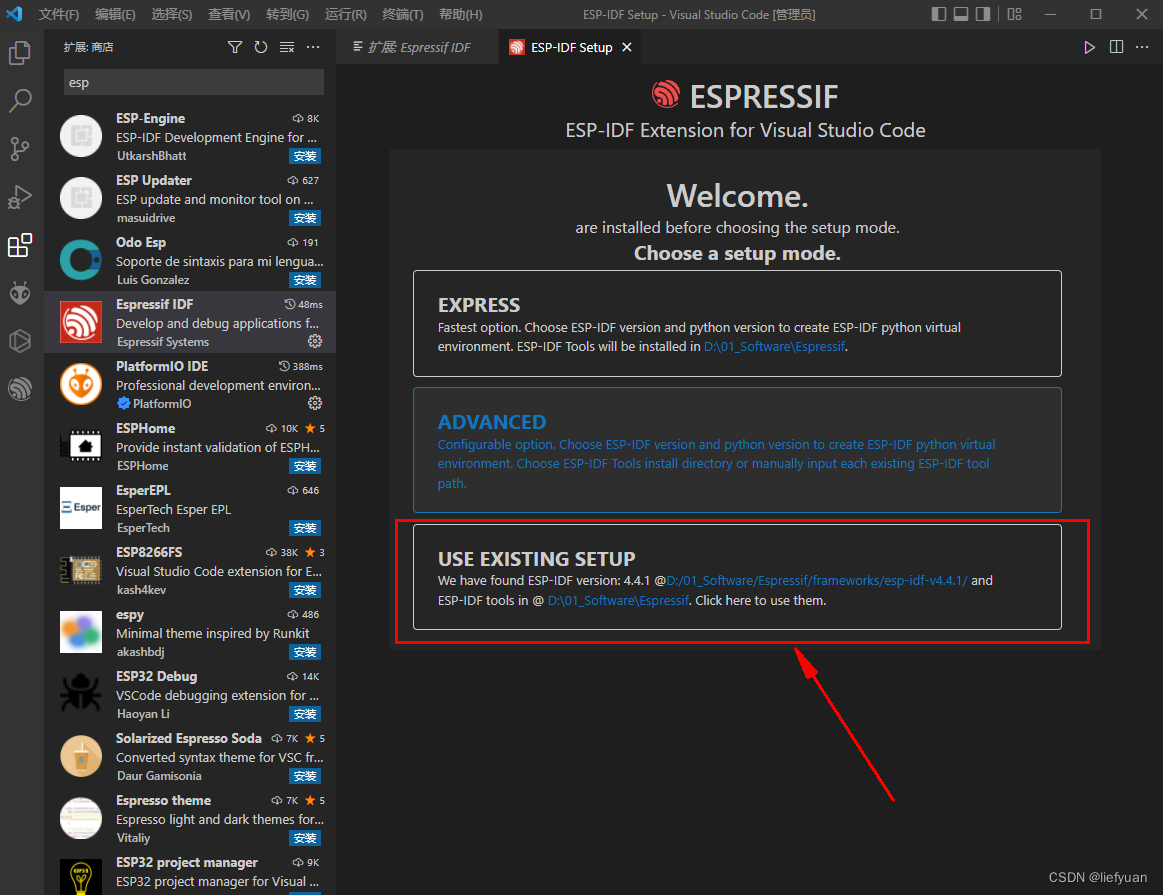The width and height of the screenshot is (1163, 895).
Task: Toggle bottom panel layout icon
Action: [x=961, y=14]
